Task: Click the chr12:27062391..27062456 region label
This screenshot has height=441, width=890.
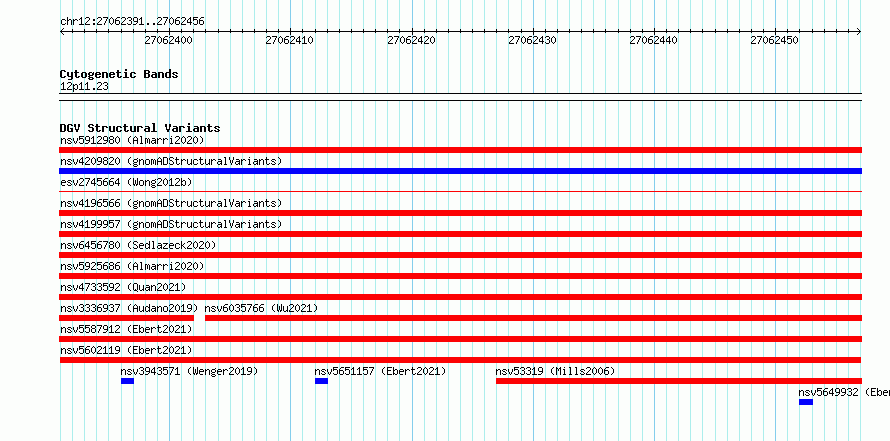Action: pos(132,22)
